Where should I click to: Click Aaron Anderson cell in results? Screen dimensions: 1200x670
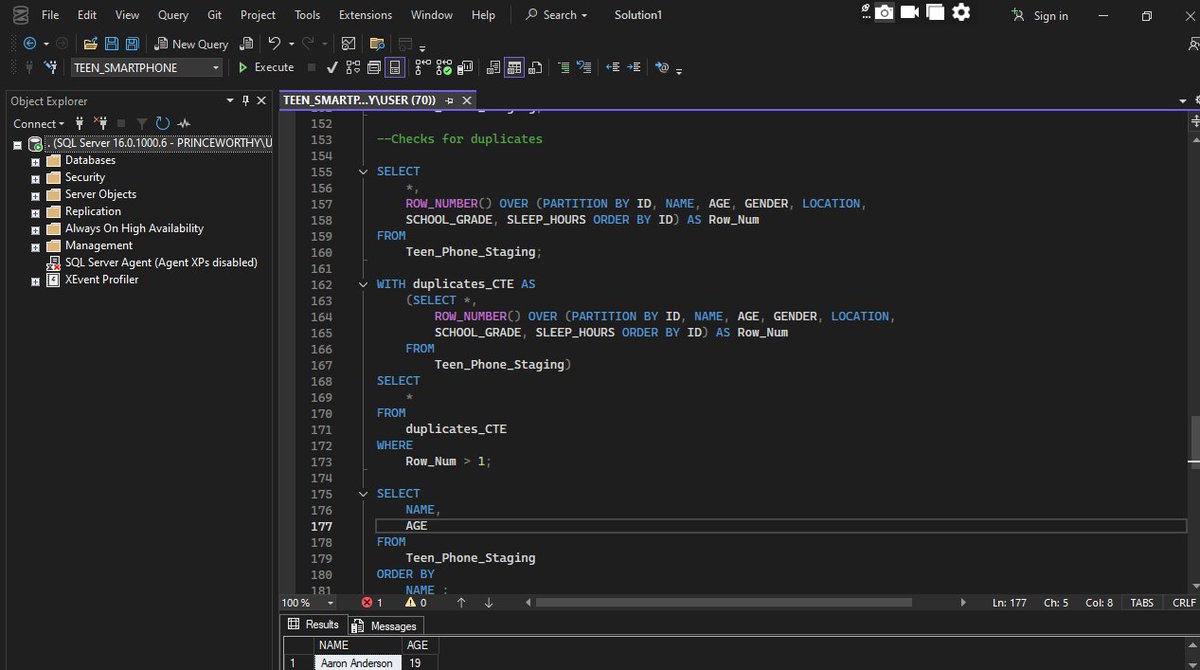[x=357, y=662]
